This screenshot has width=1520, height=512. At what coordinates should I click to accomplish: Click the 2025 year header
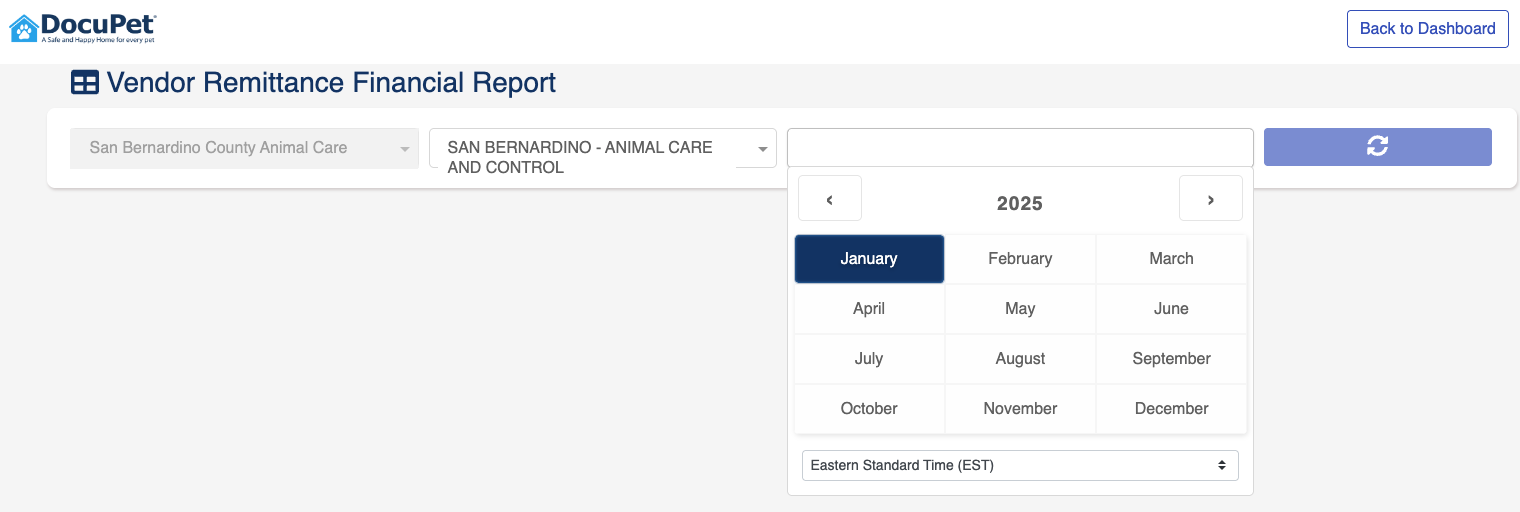(x=1020, y=204)
